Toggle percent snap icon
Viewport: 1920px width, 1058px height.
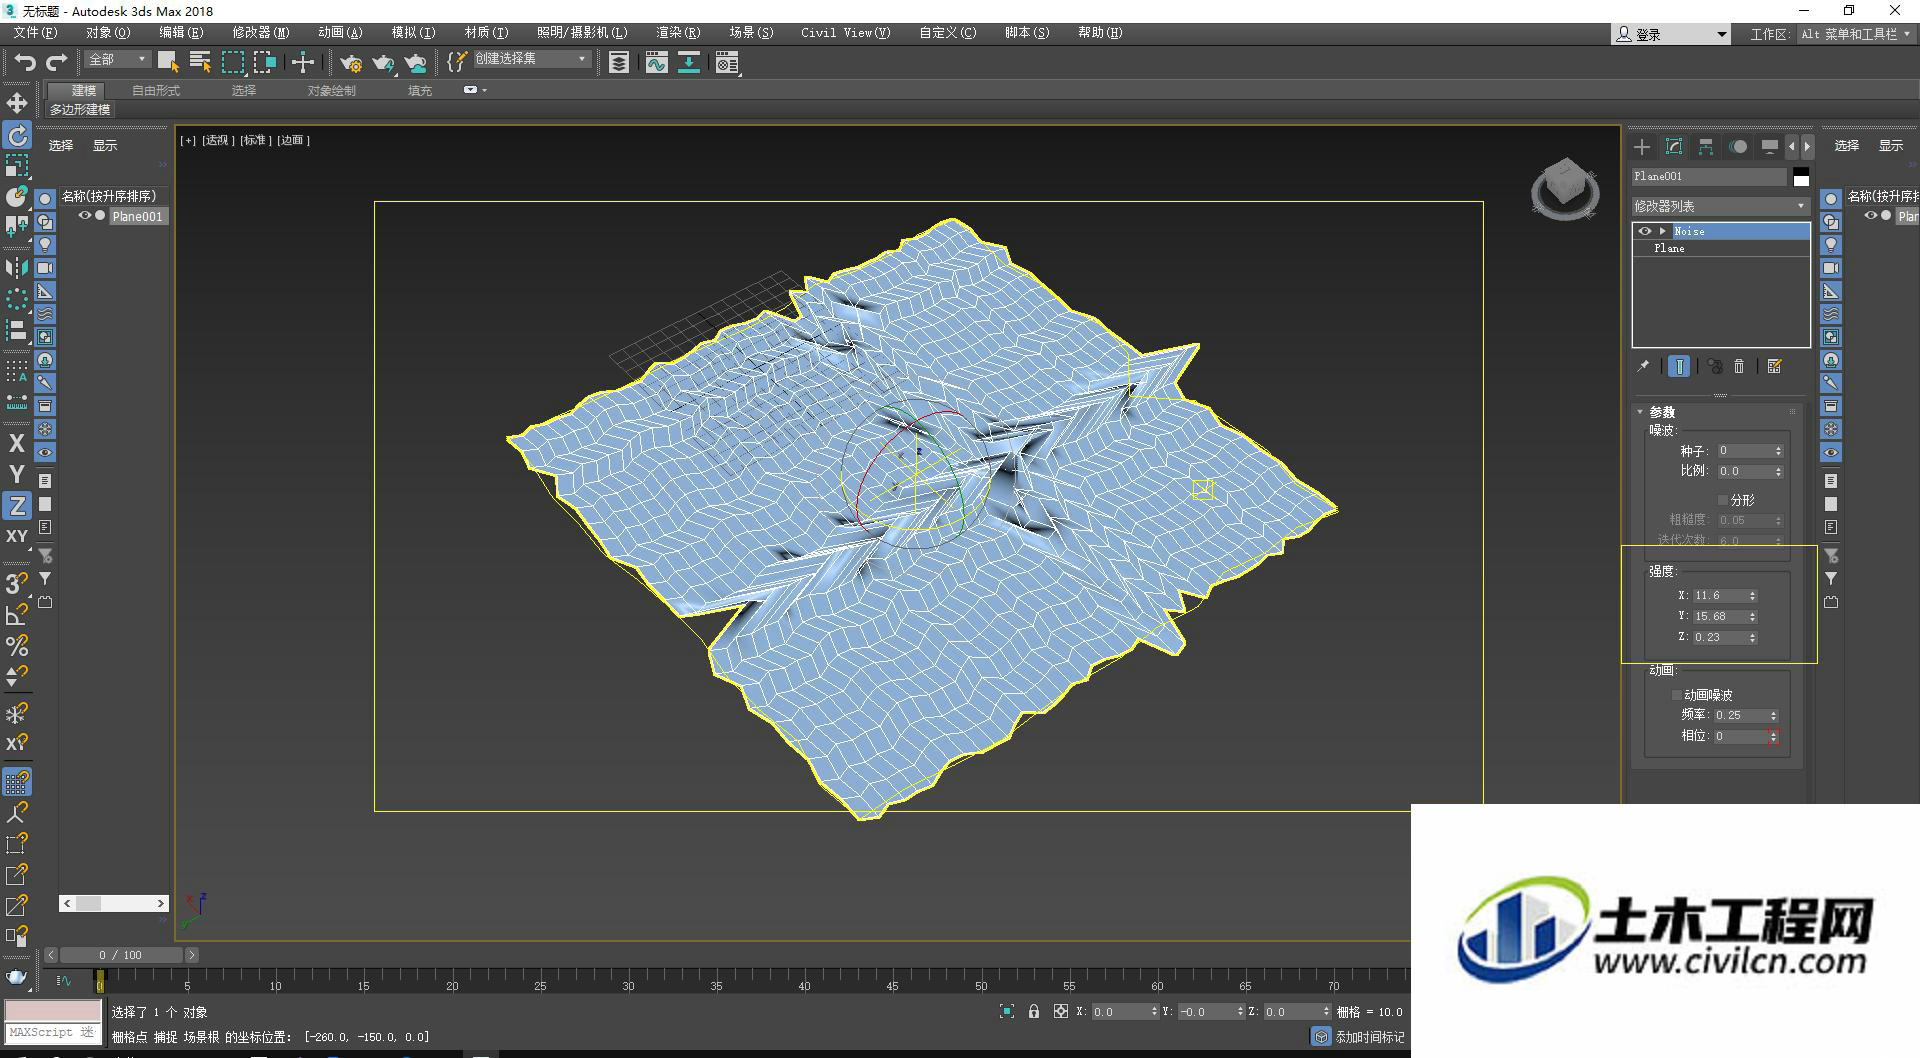click(17, 645)
